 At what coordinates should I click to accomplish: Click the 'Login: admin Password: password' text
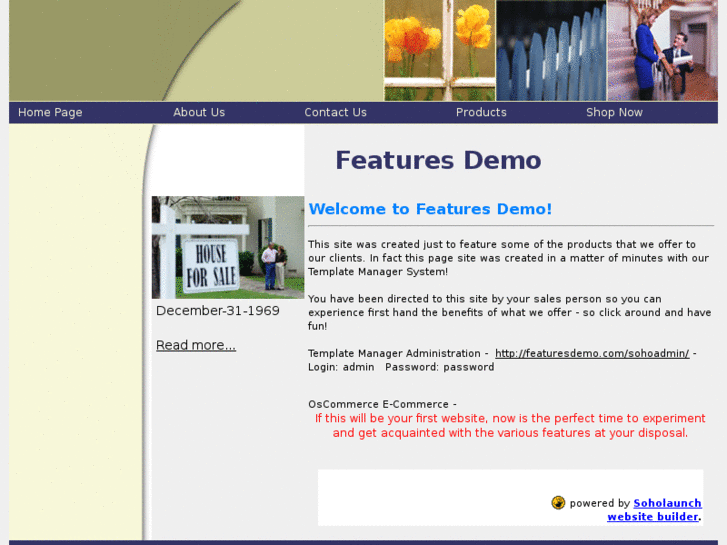tap(401, 367)
